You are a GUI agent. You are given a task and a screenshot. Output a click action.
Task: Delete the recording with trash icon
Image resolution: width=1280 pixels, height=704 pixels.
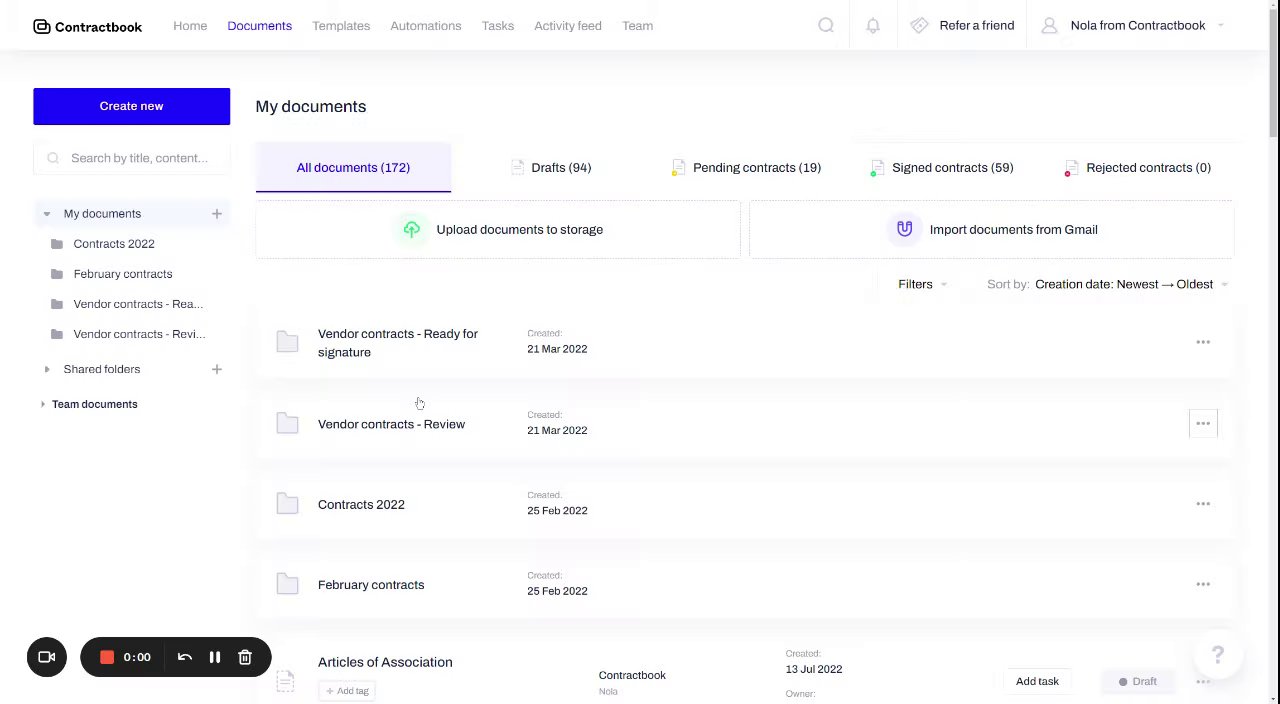coord(245,657)
